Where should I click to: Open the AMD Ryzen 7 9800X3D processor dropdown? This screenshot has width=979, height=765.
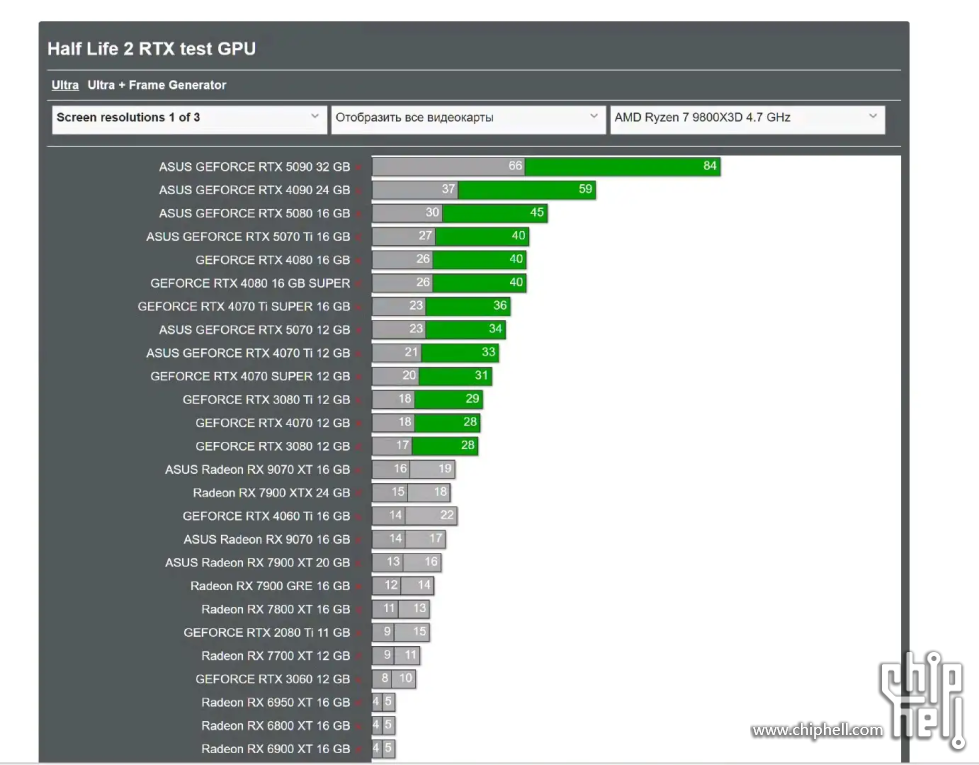[747, 119]
